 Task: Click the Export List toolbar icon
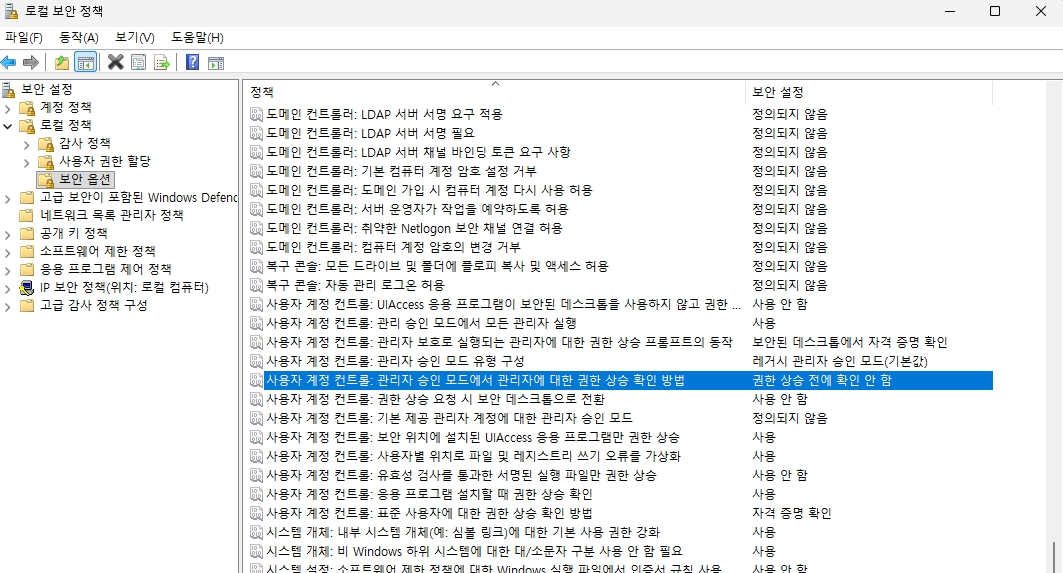point(161,62)
